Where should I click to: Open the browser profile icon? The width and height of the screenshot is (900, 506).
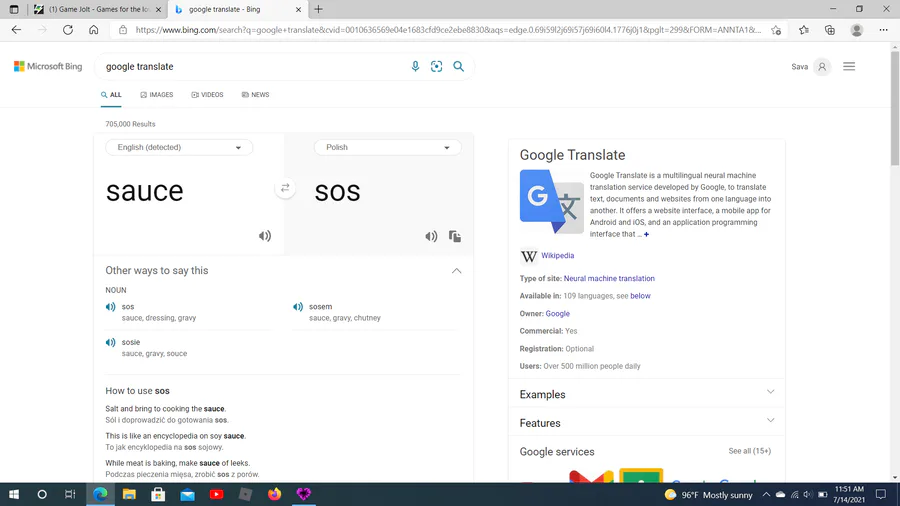[857, 30]
